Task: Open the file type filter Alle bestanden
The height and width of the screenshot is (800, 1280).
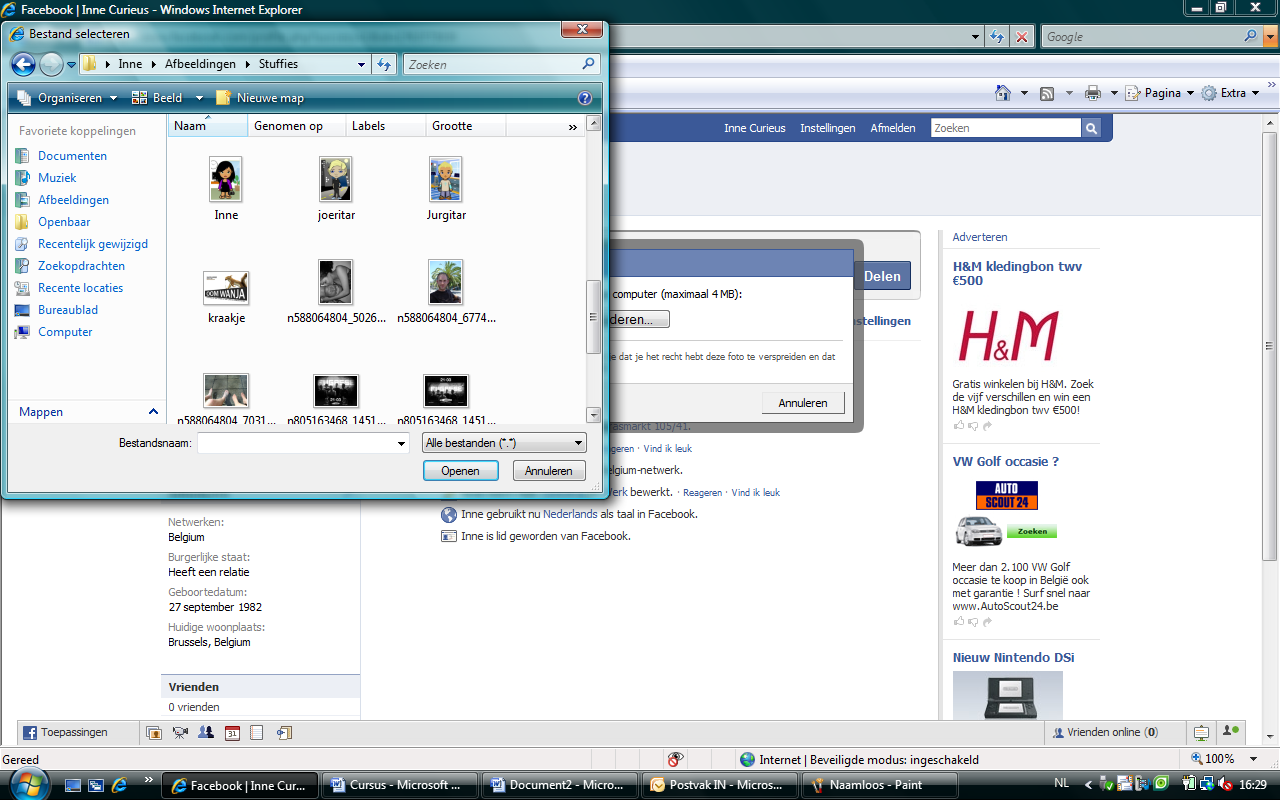Action: [505, 443]
